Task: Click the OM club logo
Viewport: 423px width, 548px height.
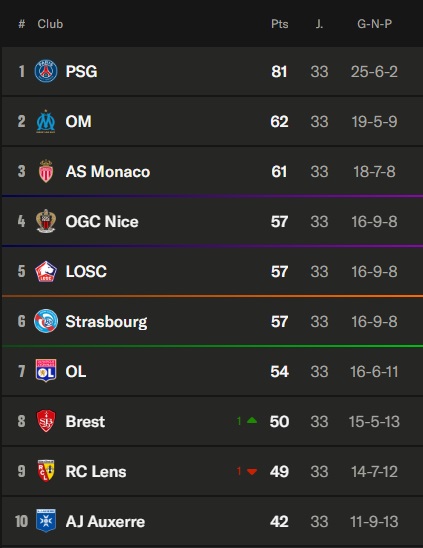Action: [x=46, y=121]
